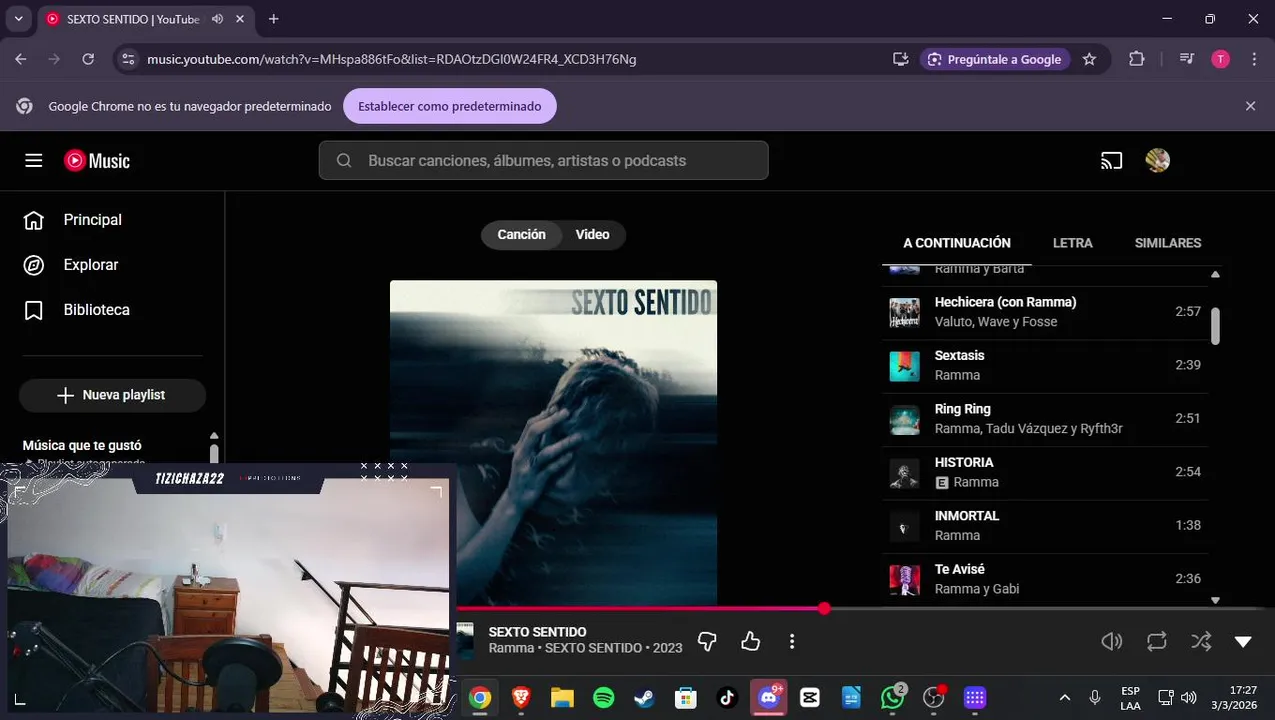Click the YouTube Music logo
The width and height of the screenshot is (1275, 720).
pos(97,161)
